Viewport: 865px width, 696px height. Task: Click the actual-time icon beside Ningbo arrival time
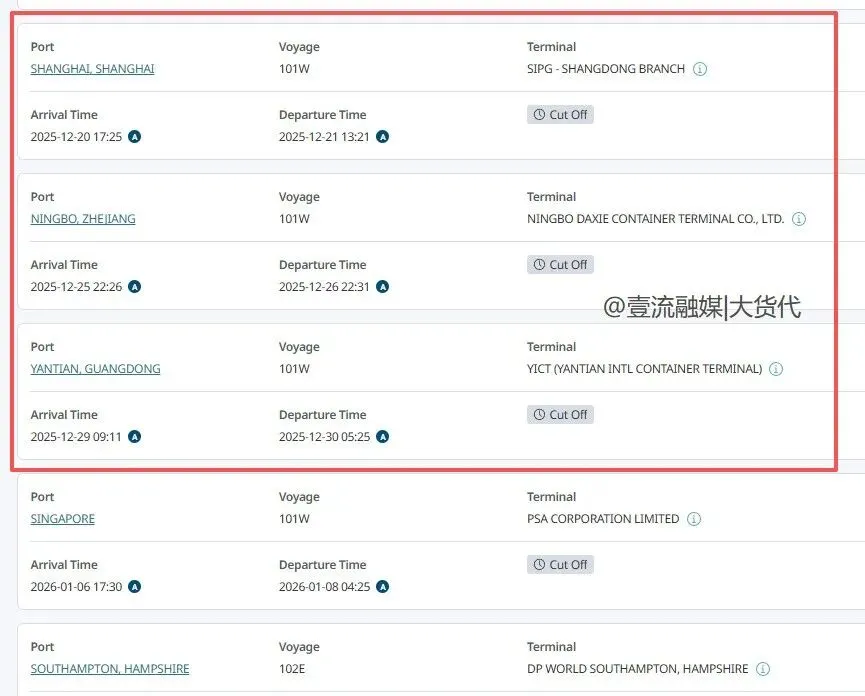pyautogui.click(x=135, y=287)
